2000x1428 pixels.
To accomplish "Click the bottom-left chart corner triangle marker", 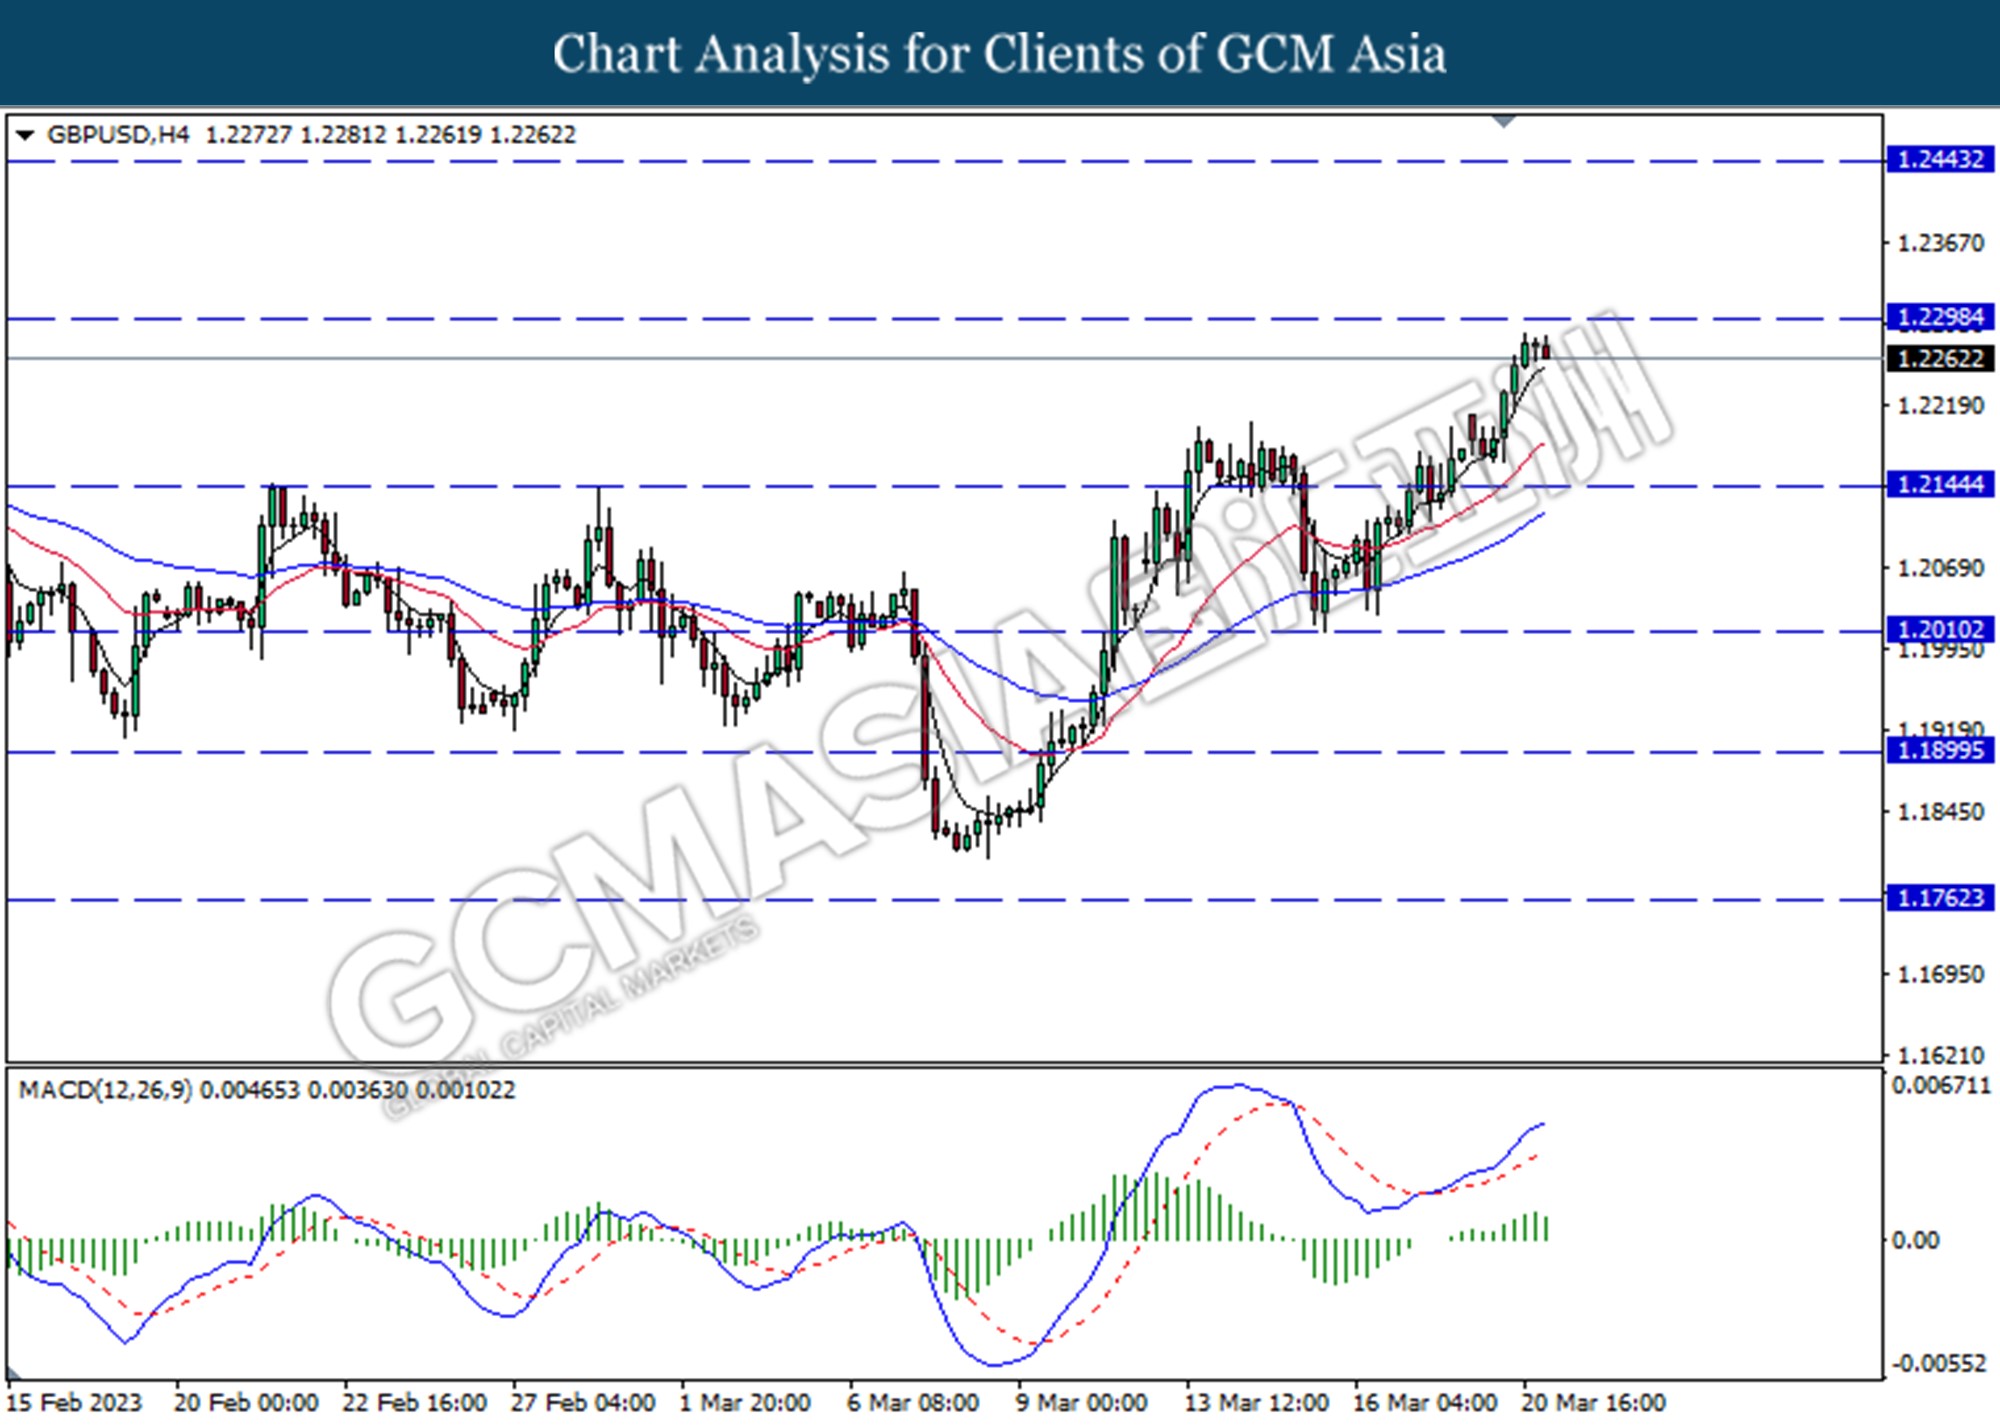I will click(14, 1372).
